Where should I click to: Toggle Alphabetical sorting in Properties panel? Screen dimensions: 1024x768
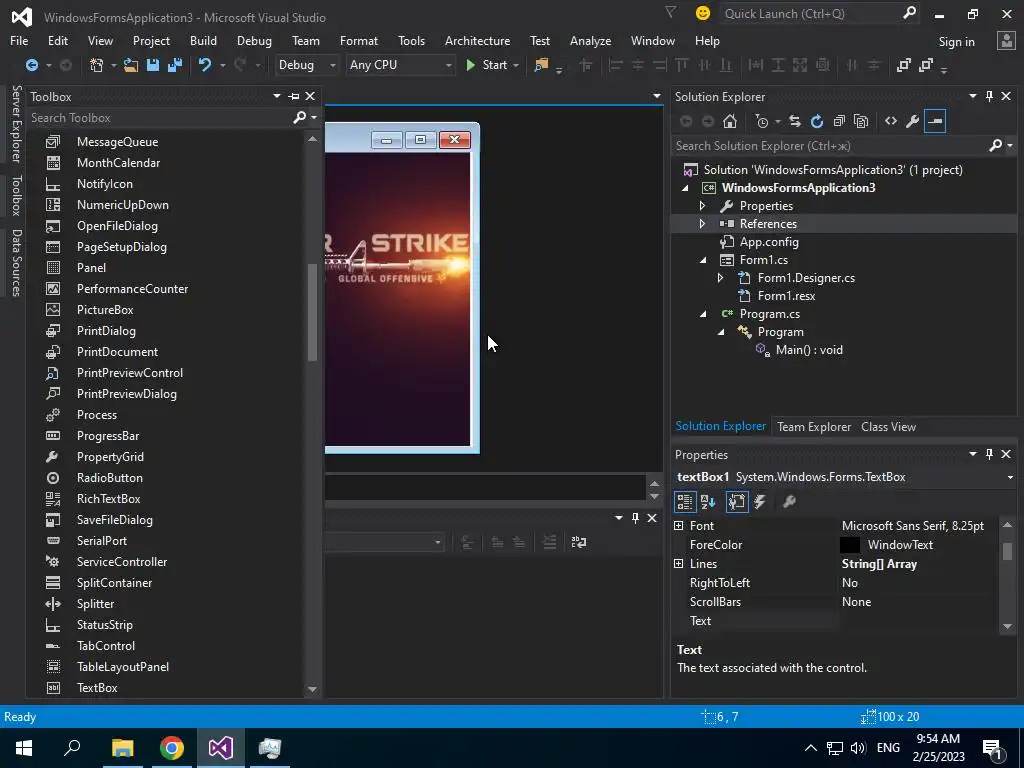[708, 502]
